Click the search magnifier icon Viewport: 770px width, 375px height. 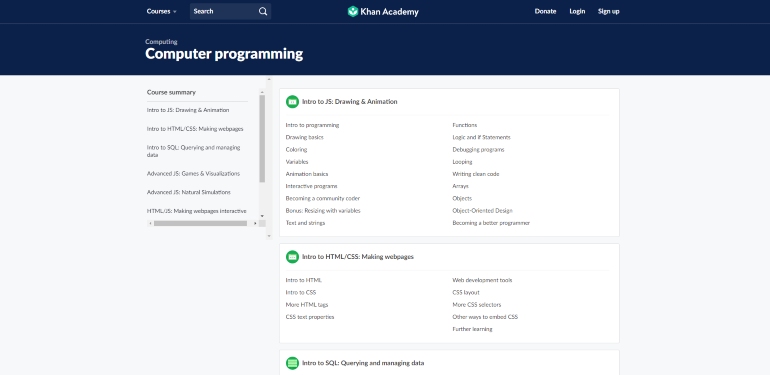[x=263, y=11]
